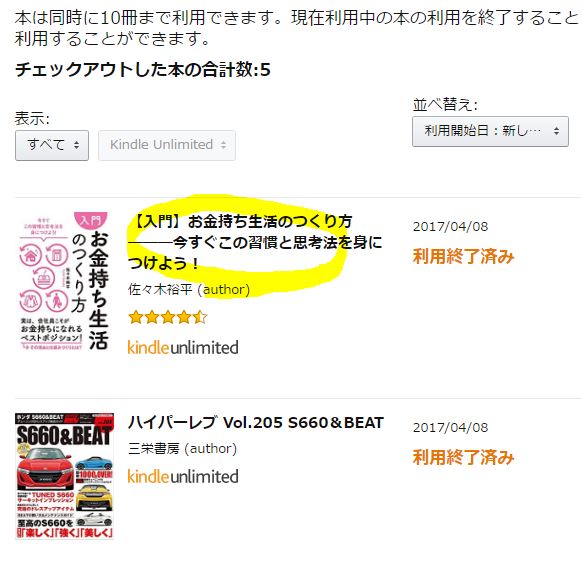581x562 pixels.
Task: Click the 2017/04/08 date of S660&BEAT entry
Action: pyautogui.click(x=451, y=428)
